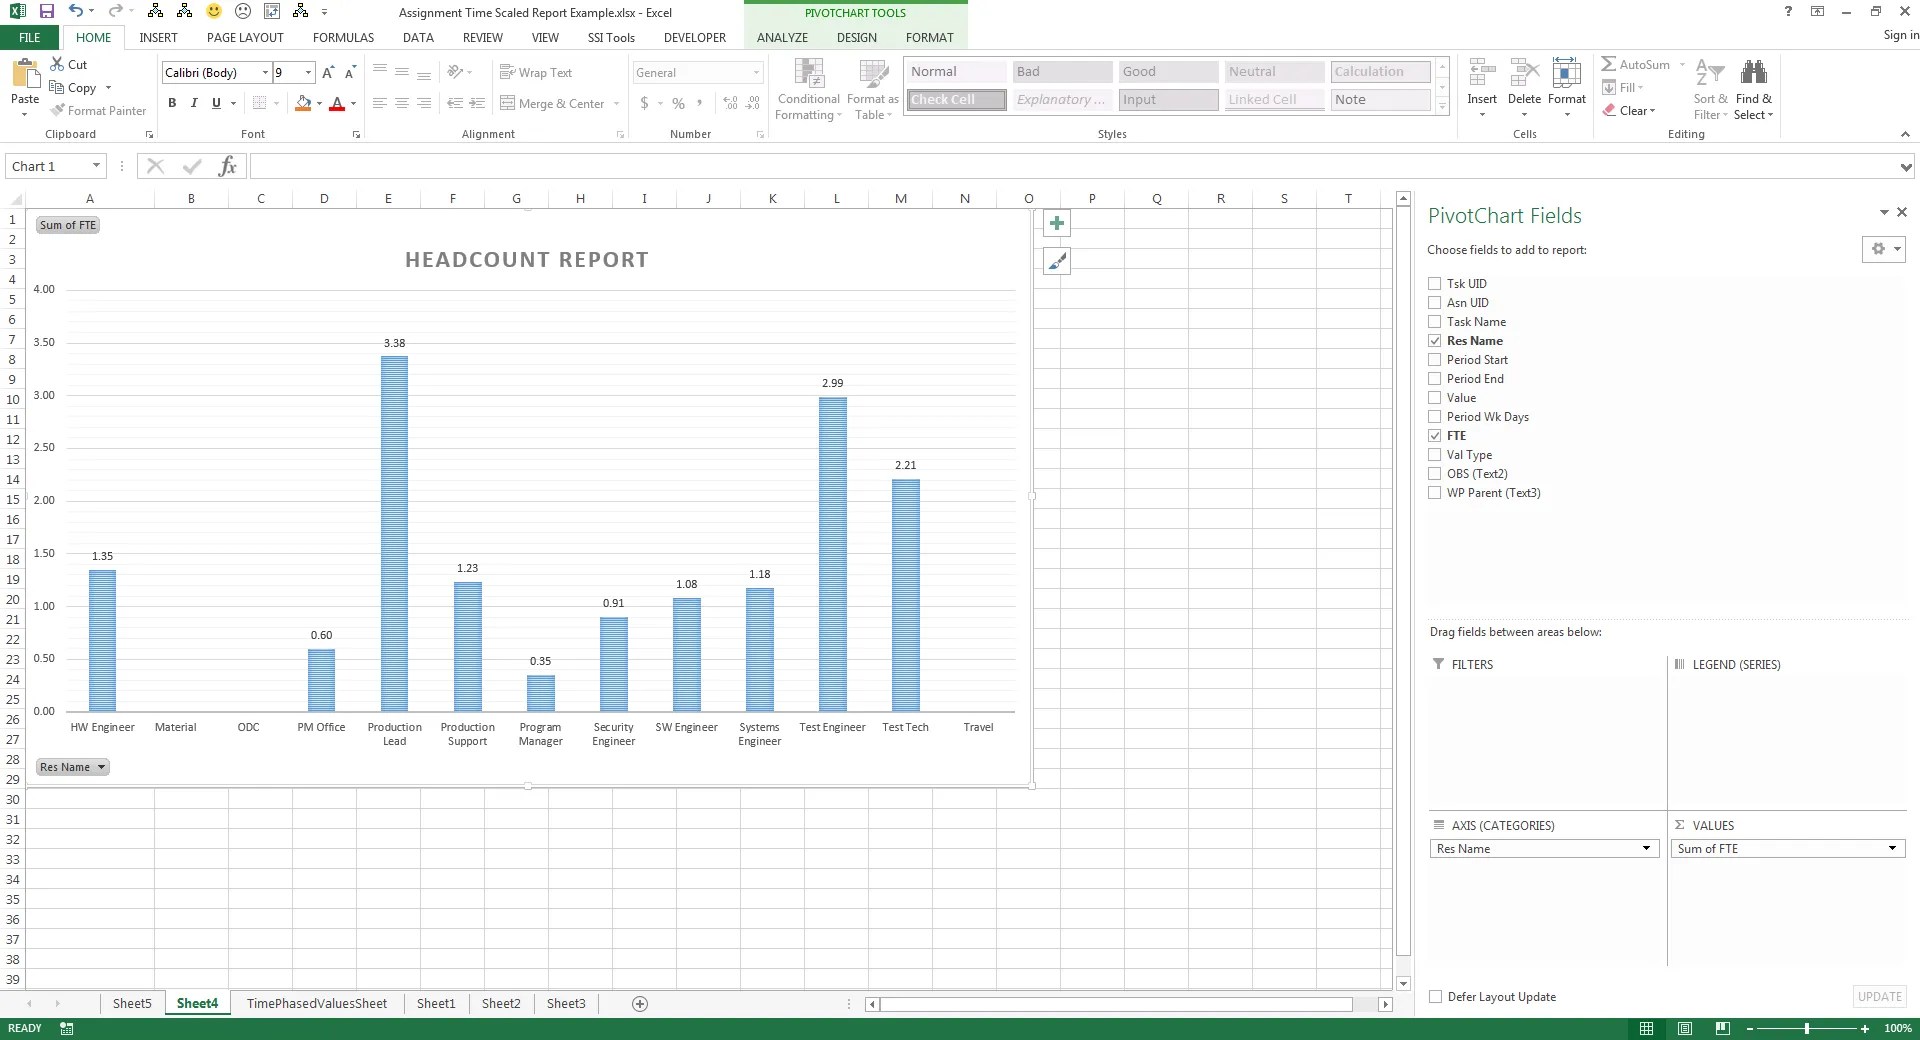Switch to the TimePhasedValuesSheet tab
This screenshot has height=1040, width=1920.
316,1003
